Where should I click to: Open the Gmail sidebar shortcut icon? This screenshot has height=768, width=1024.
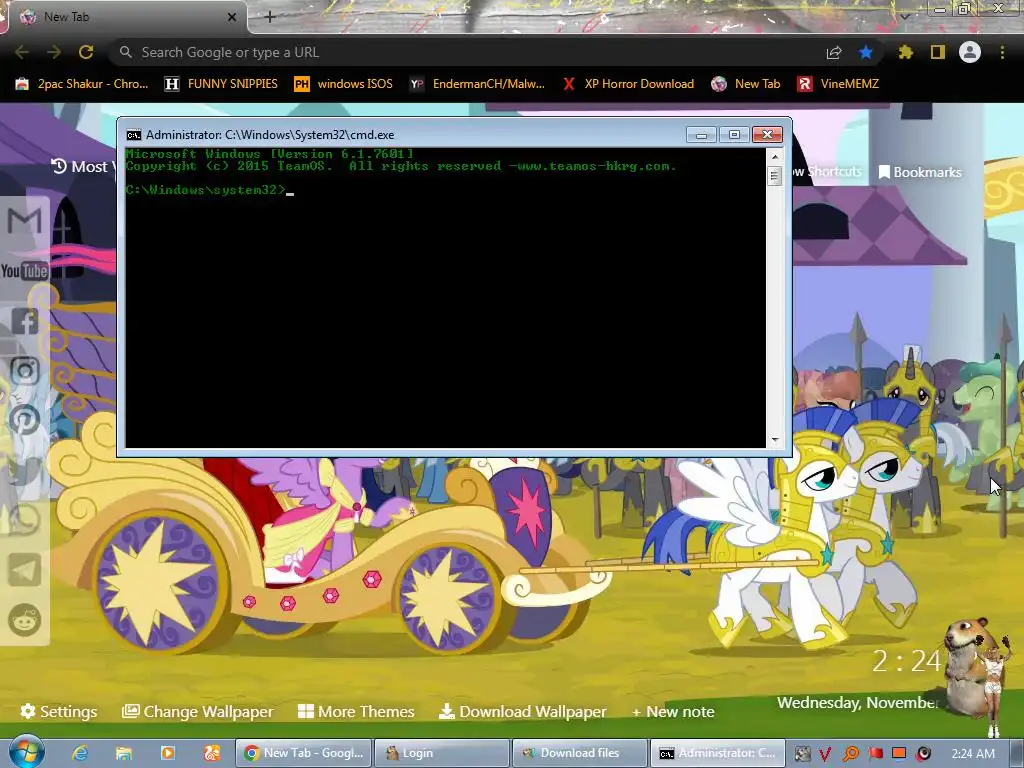[x=25, y=221]
